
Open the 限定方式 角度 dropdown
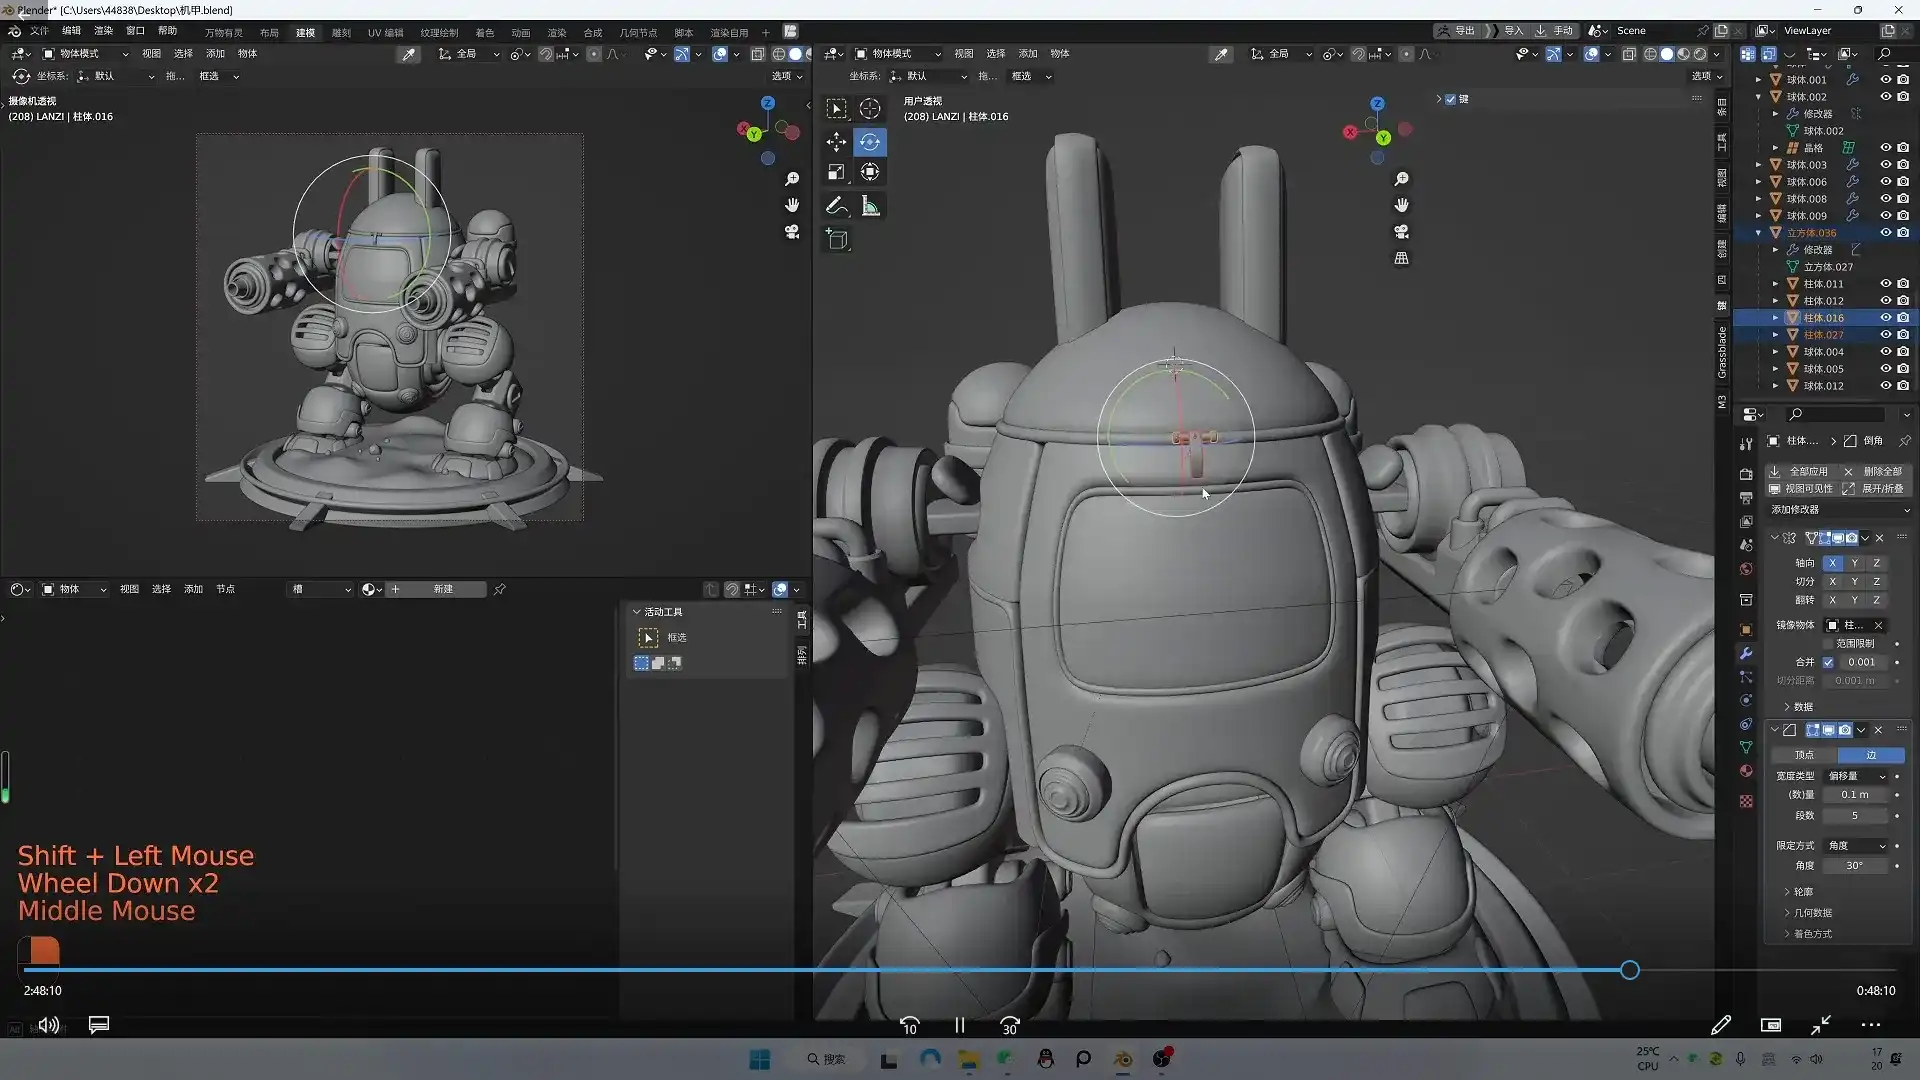(1856, 846)
